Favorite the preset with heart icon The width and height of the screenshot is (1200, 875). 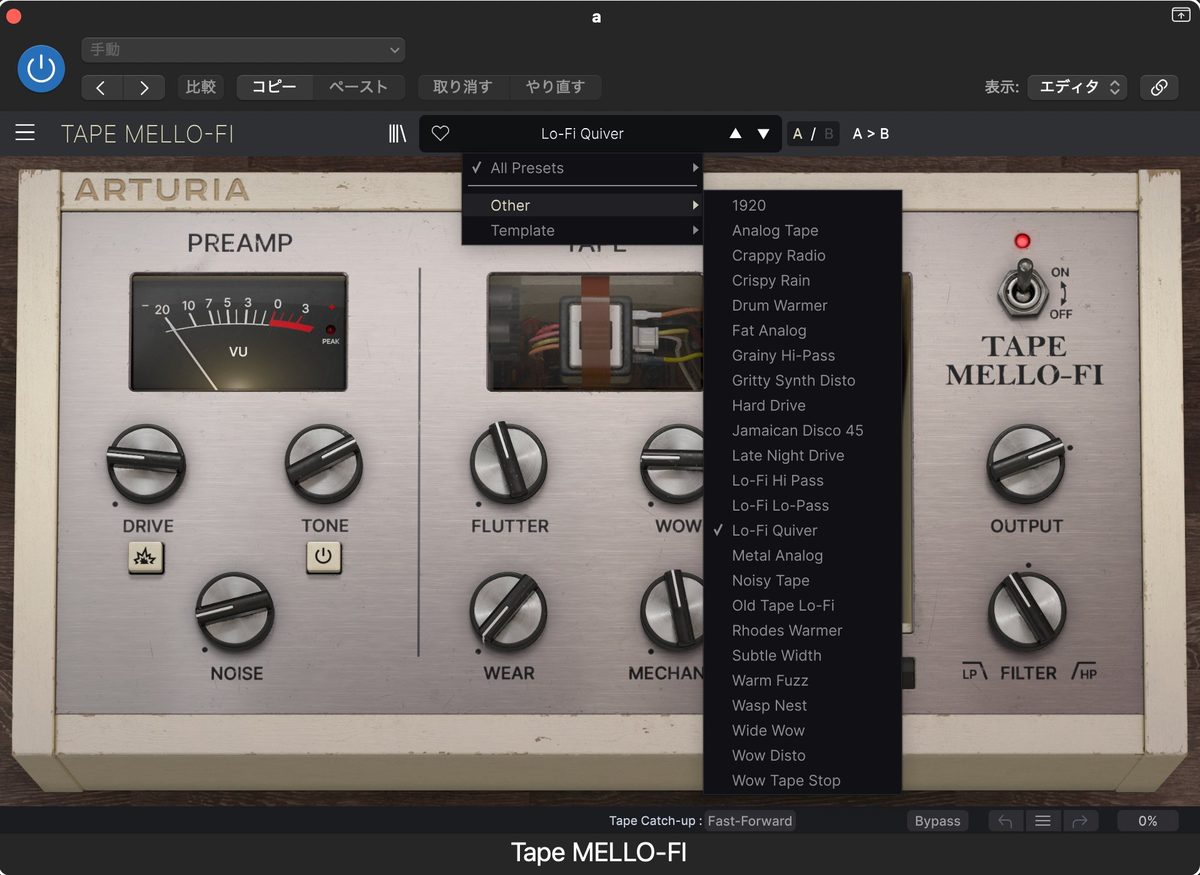440,133
